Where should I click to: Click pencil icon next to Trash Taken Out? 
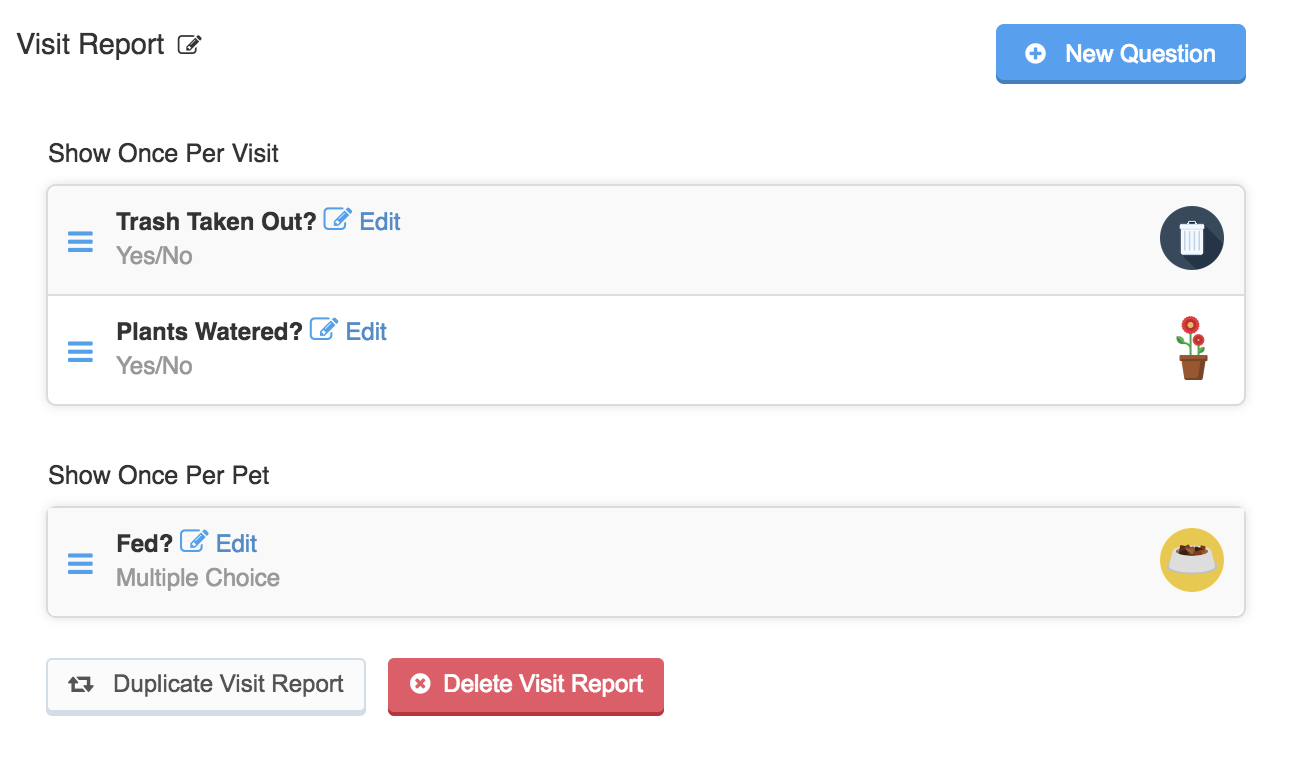[x=338, y=219]
